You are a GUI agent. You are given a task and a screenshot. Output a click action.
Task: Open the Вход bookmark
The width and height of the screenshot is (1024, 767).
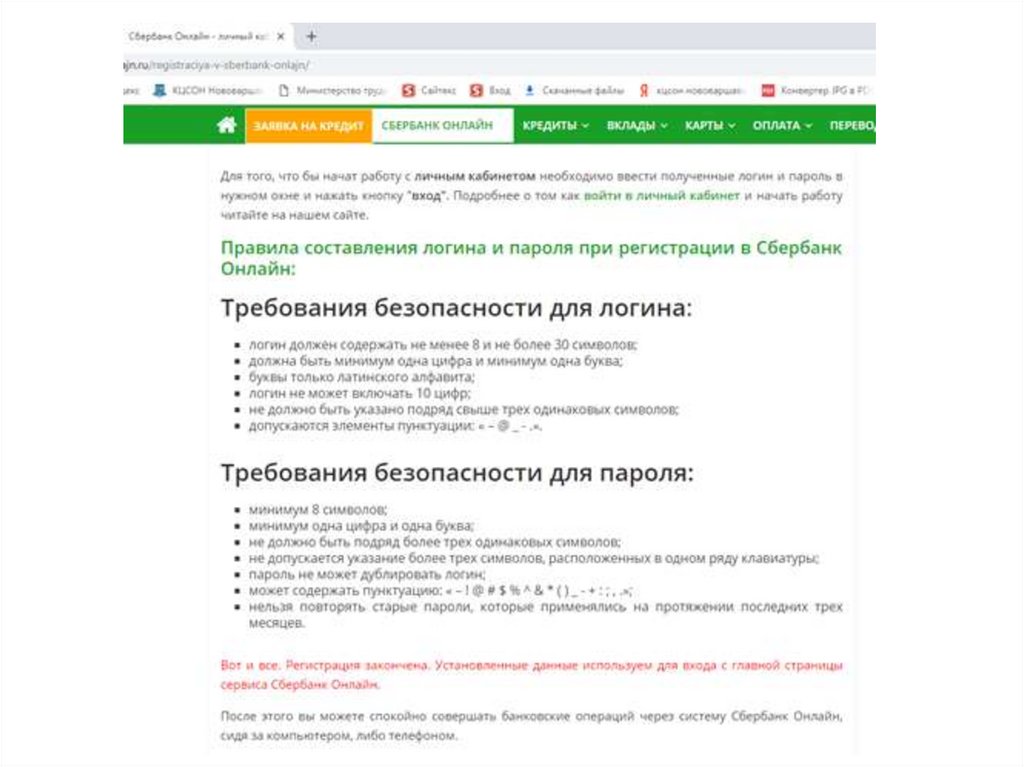coord(490,90)
